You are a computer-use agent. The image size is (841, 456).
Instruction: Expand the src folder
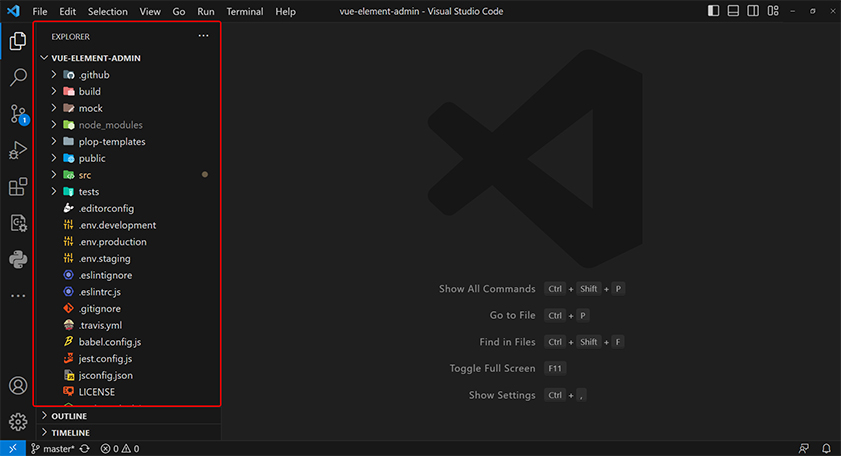pyautogui.click(x=129, y=175)
